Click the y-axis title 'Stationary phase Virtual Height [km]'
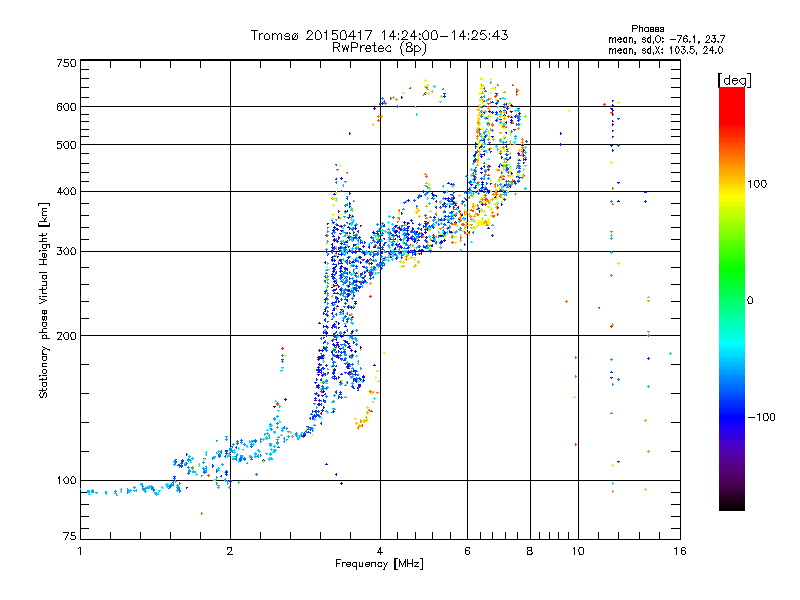The image size is (800, 600). point(44,300)
